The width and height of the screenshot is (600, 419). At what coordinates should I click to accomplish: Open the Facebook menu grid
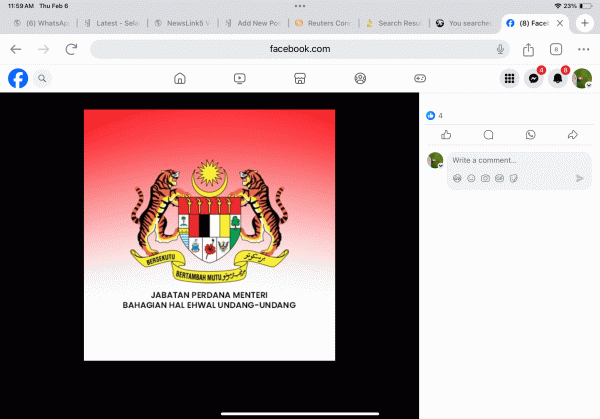click(x=509, y=78)
